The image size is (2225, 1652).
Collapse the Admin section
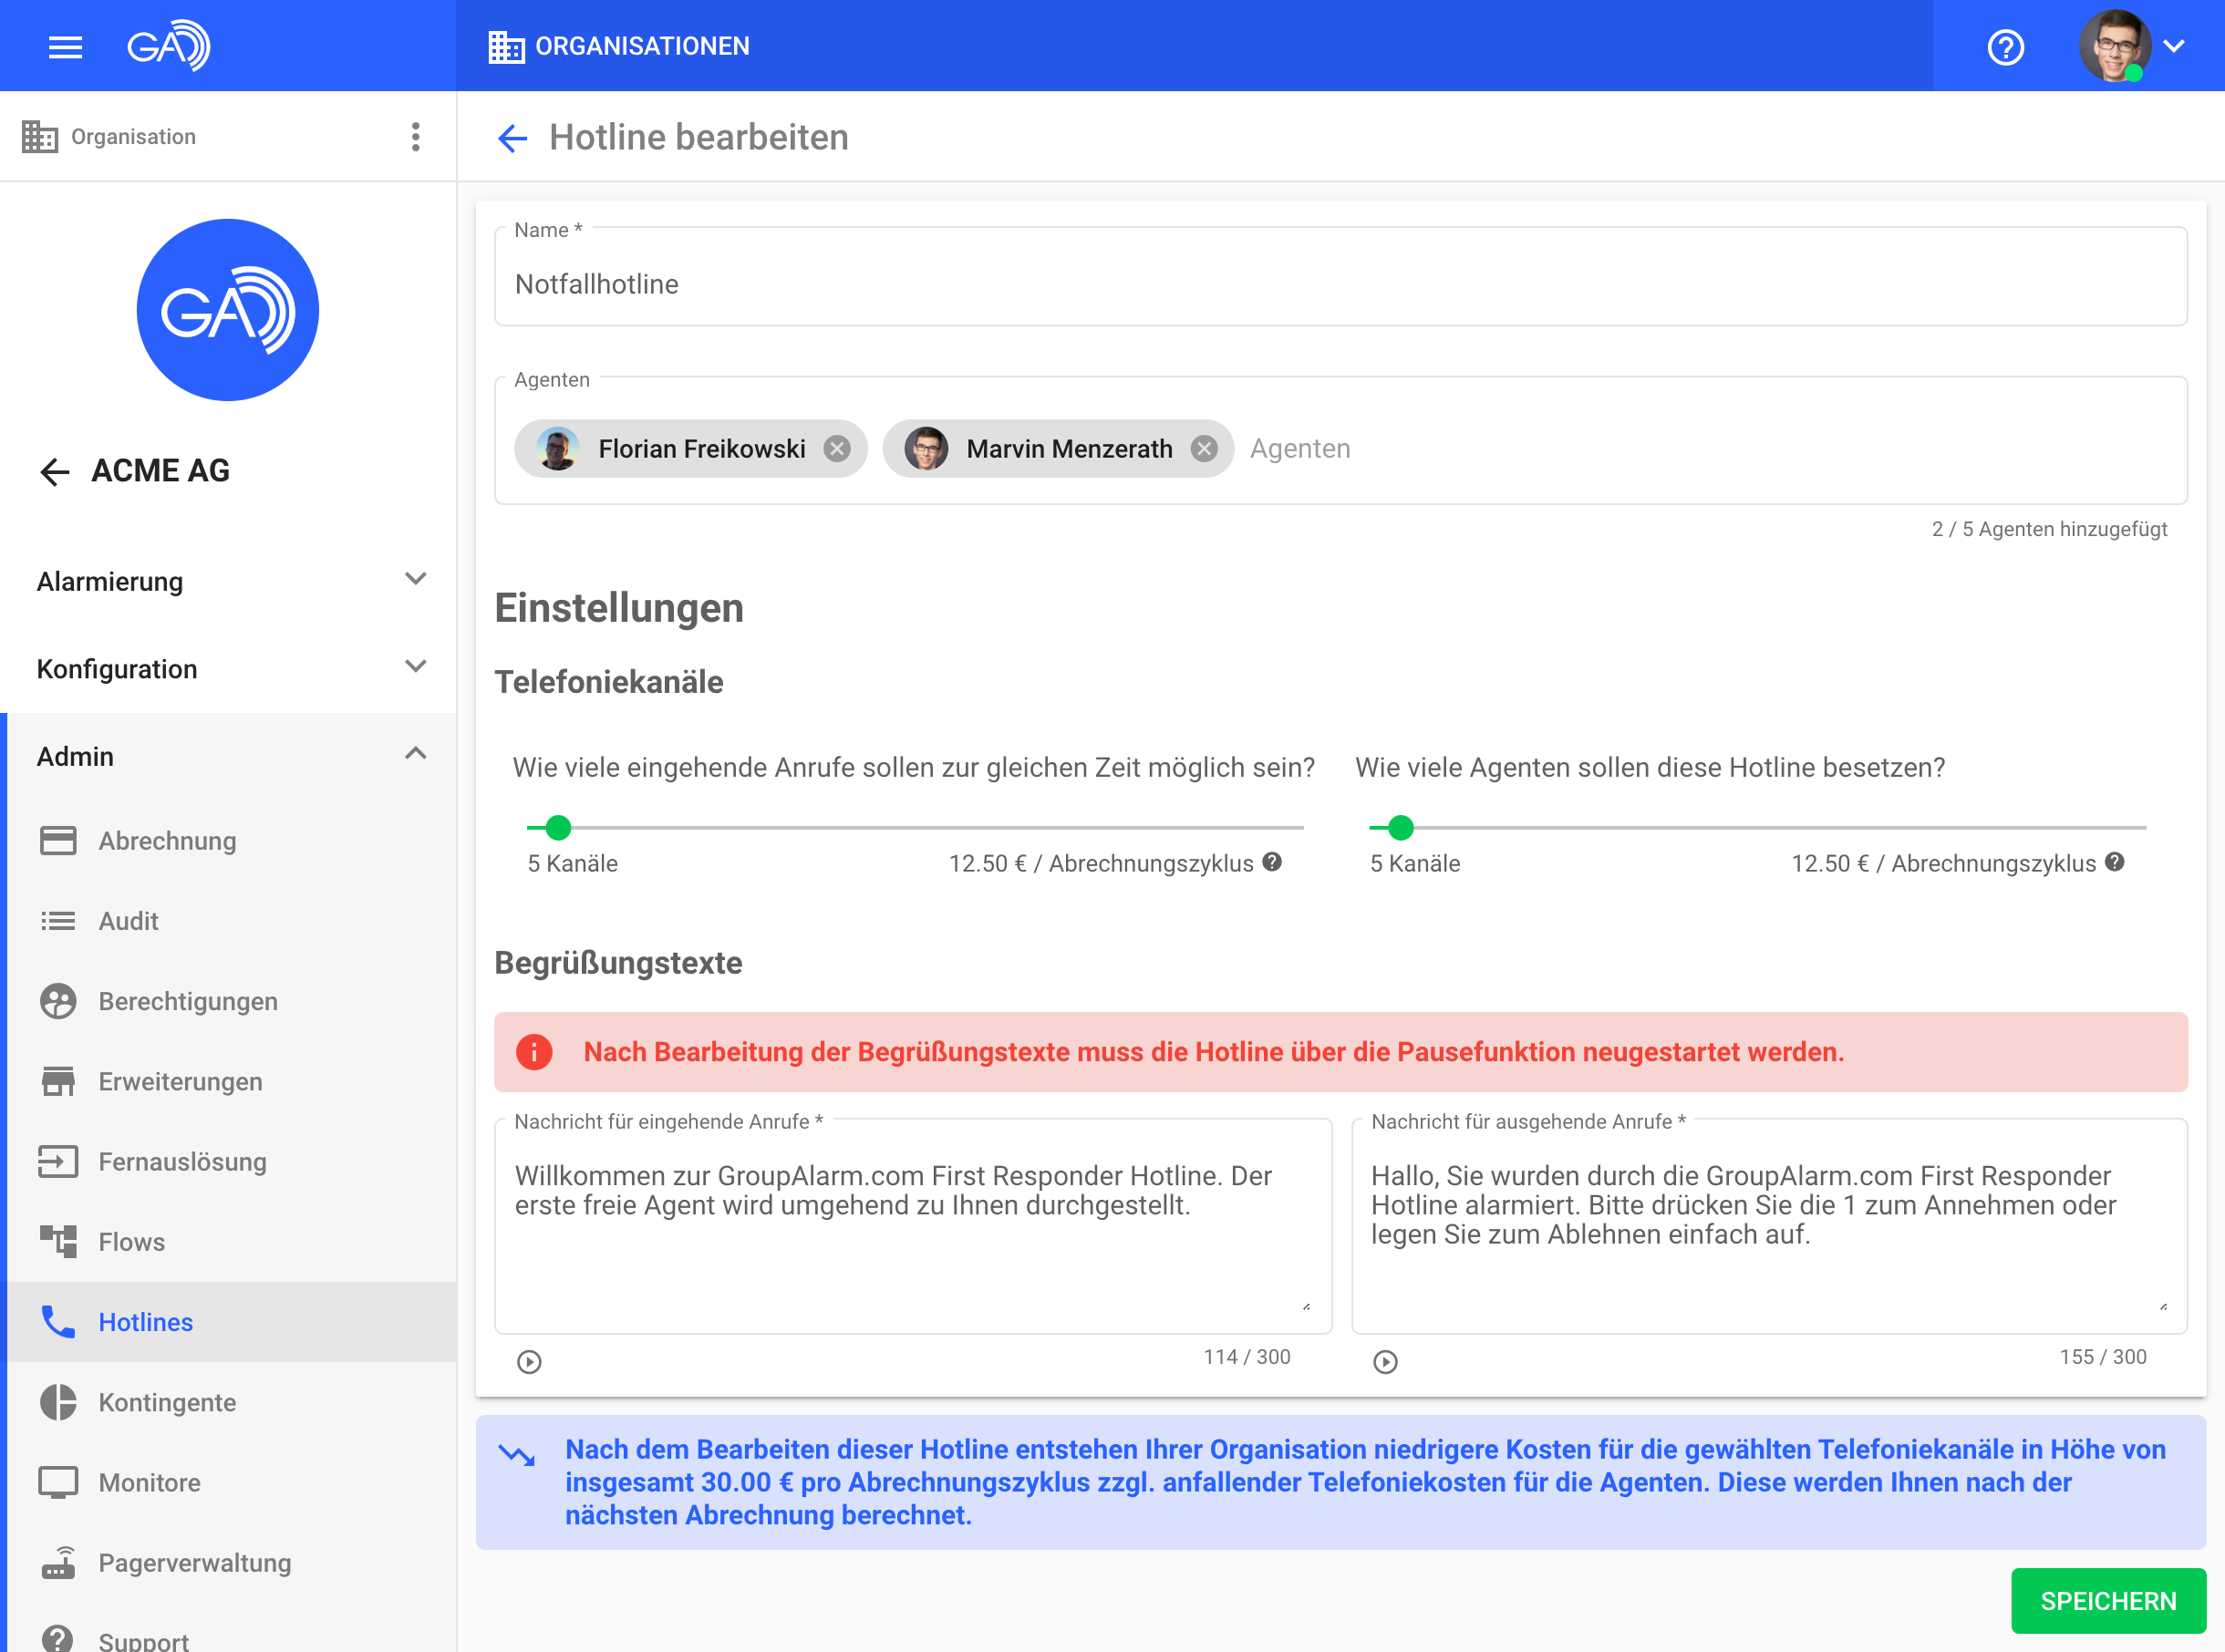coord(415,755)
